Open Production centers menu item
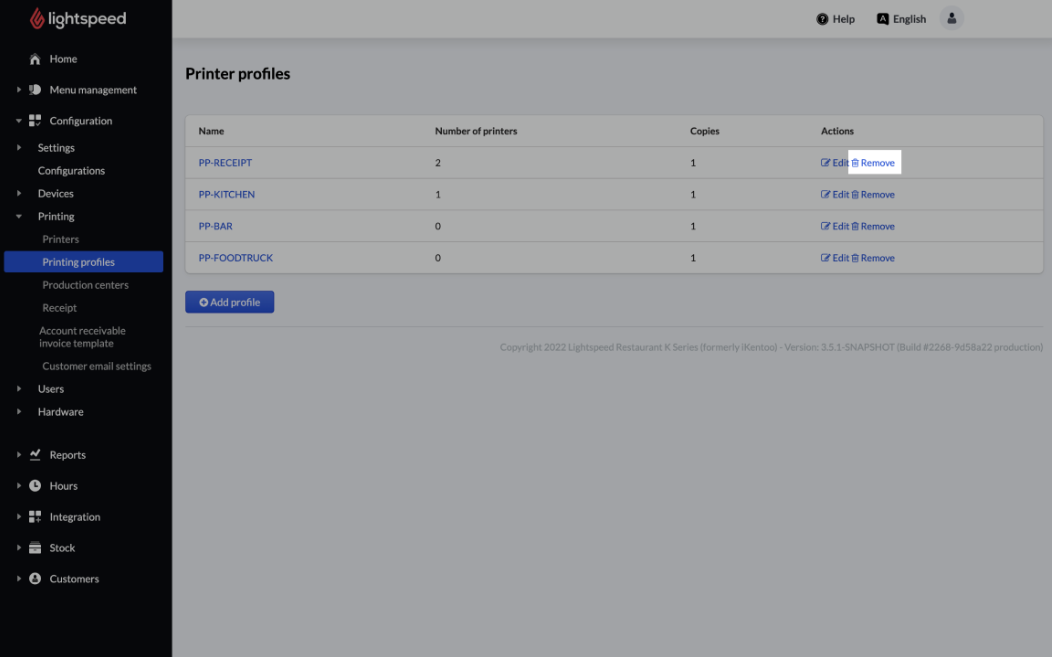The image size is (1052, 657). [x=85, y=285]
